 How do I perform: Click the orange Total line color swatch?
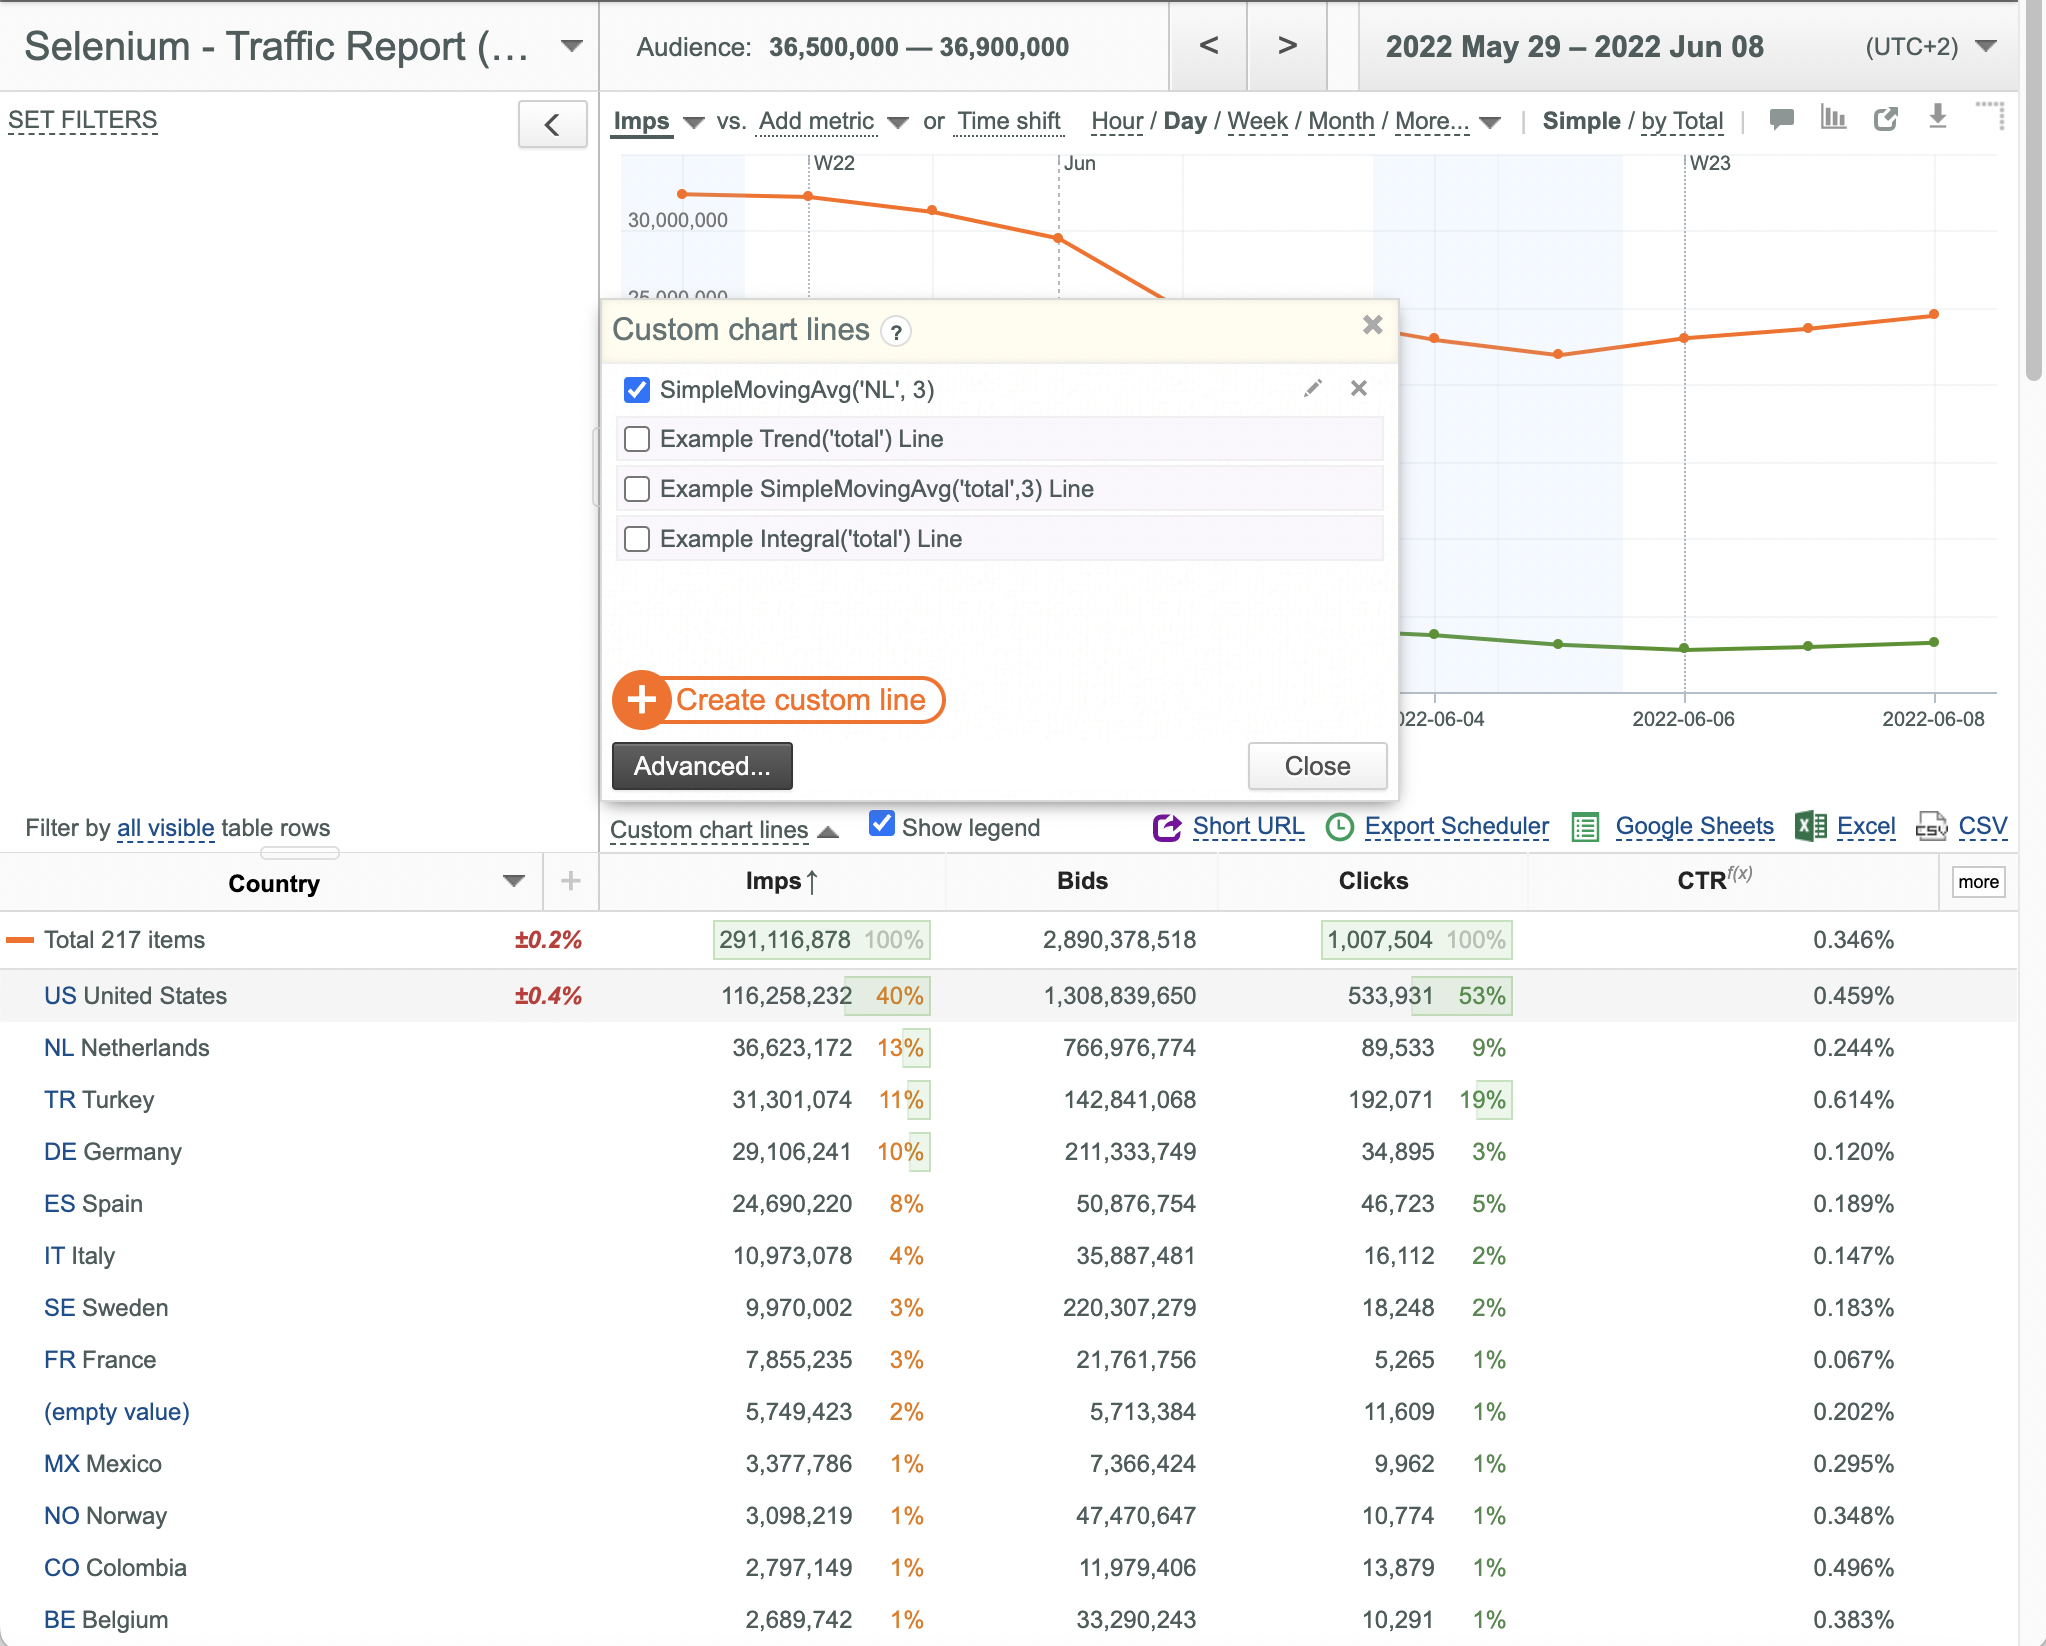click(x=20, y=940)
